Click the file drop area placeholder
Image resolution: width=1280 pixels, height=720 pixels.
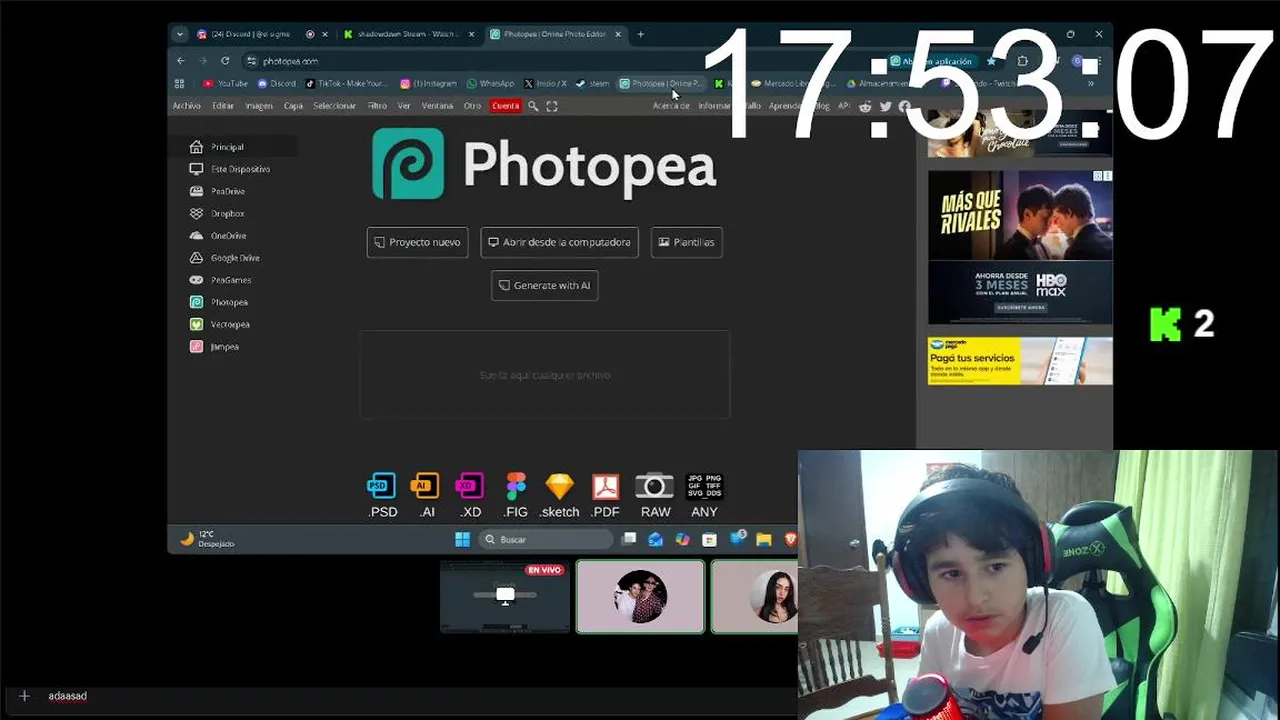point(545,375)
